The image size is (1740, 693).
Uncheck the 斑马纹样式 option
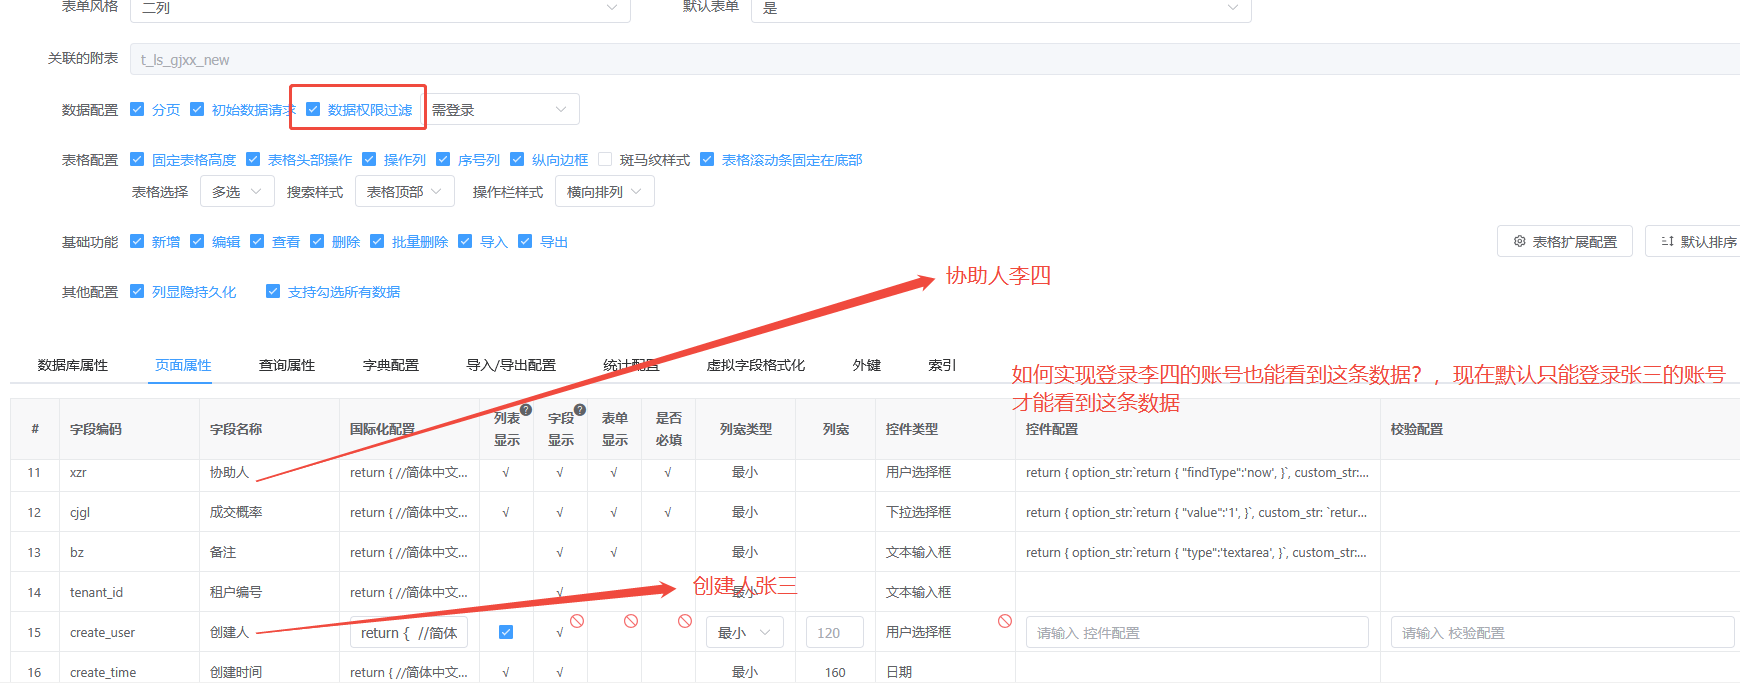click(605, 160)
